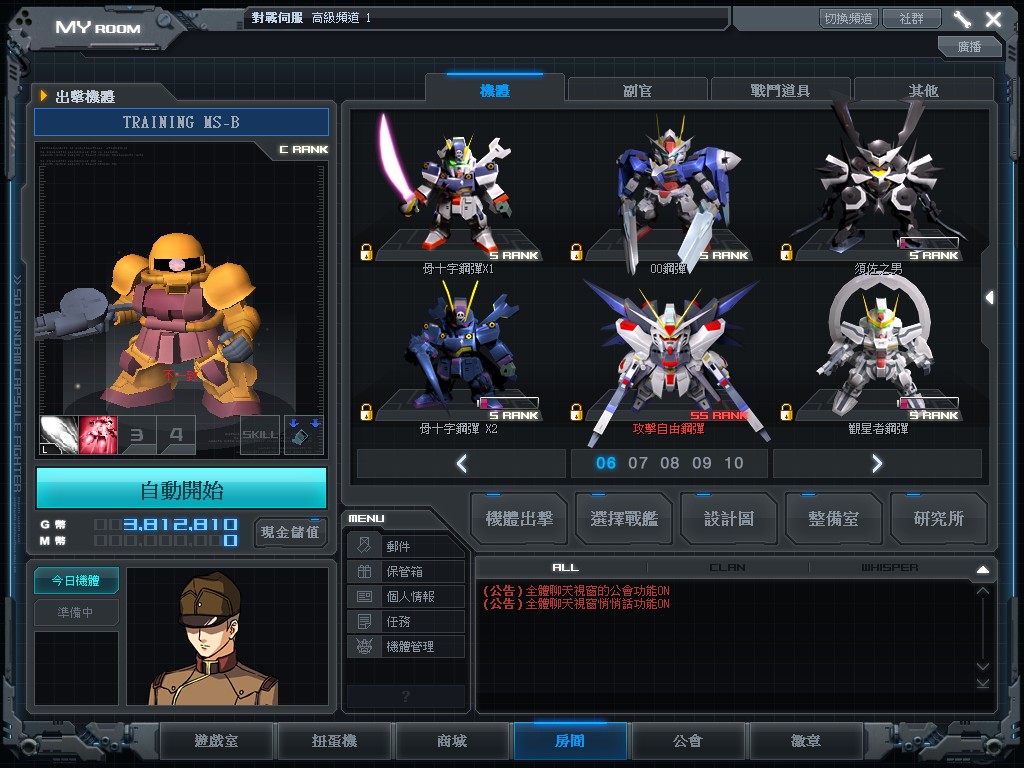Click the mail envelope icon
1024x768 pixels.
(364, 545)
